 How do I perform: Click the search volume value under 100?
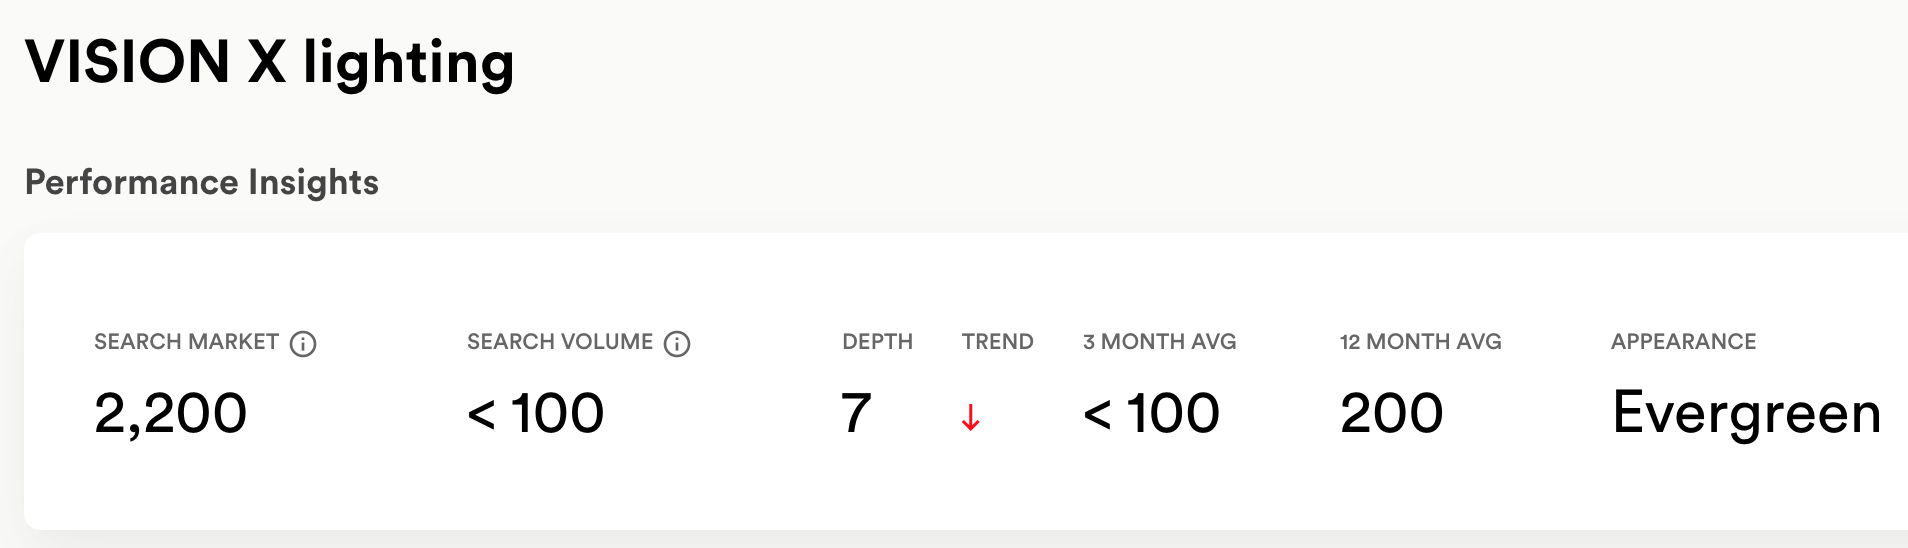536,413
